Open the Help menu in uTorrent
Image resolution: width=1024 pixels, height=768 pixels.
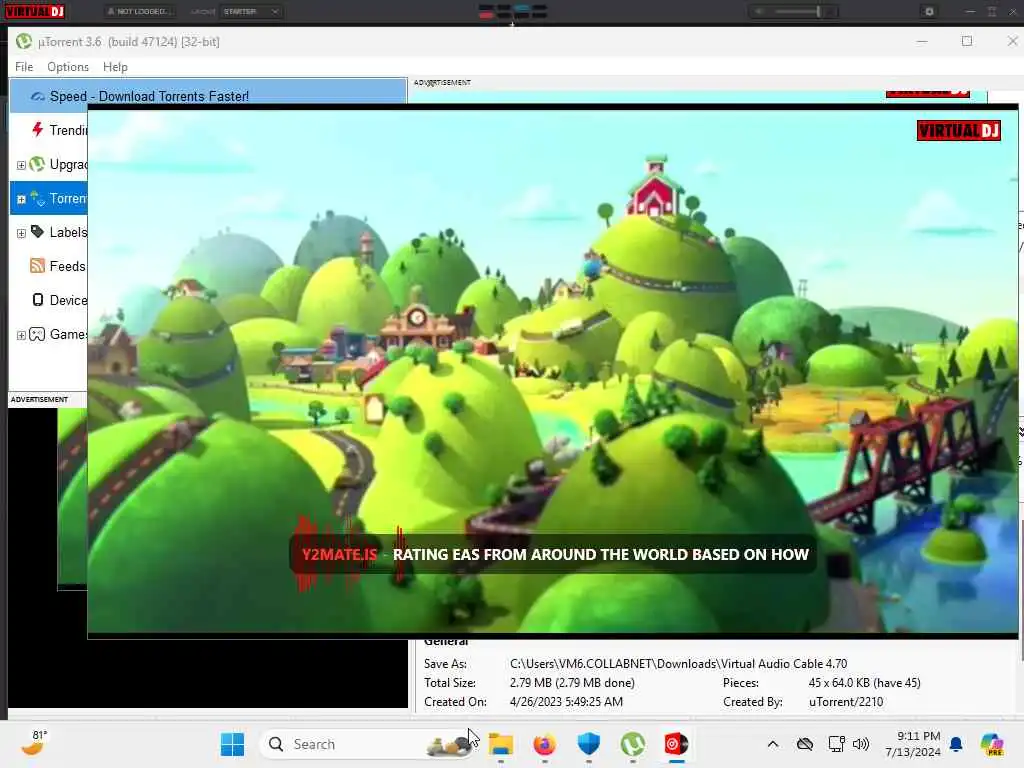pyautogui.click(x=115, y=67)
